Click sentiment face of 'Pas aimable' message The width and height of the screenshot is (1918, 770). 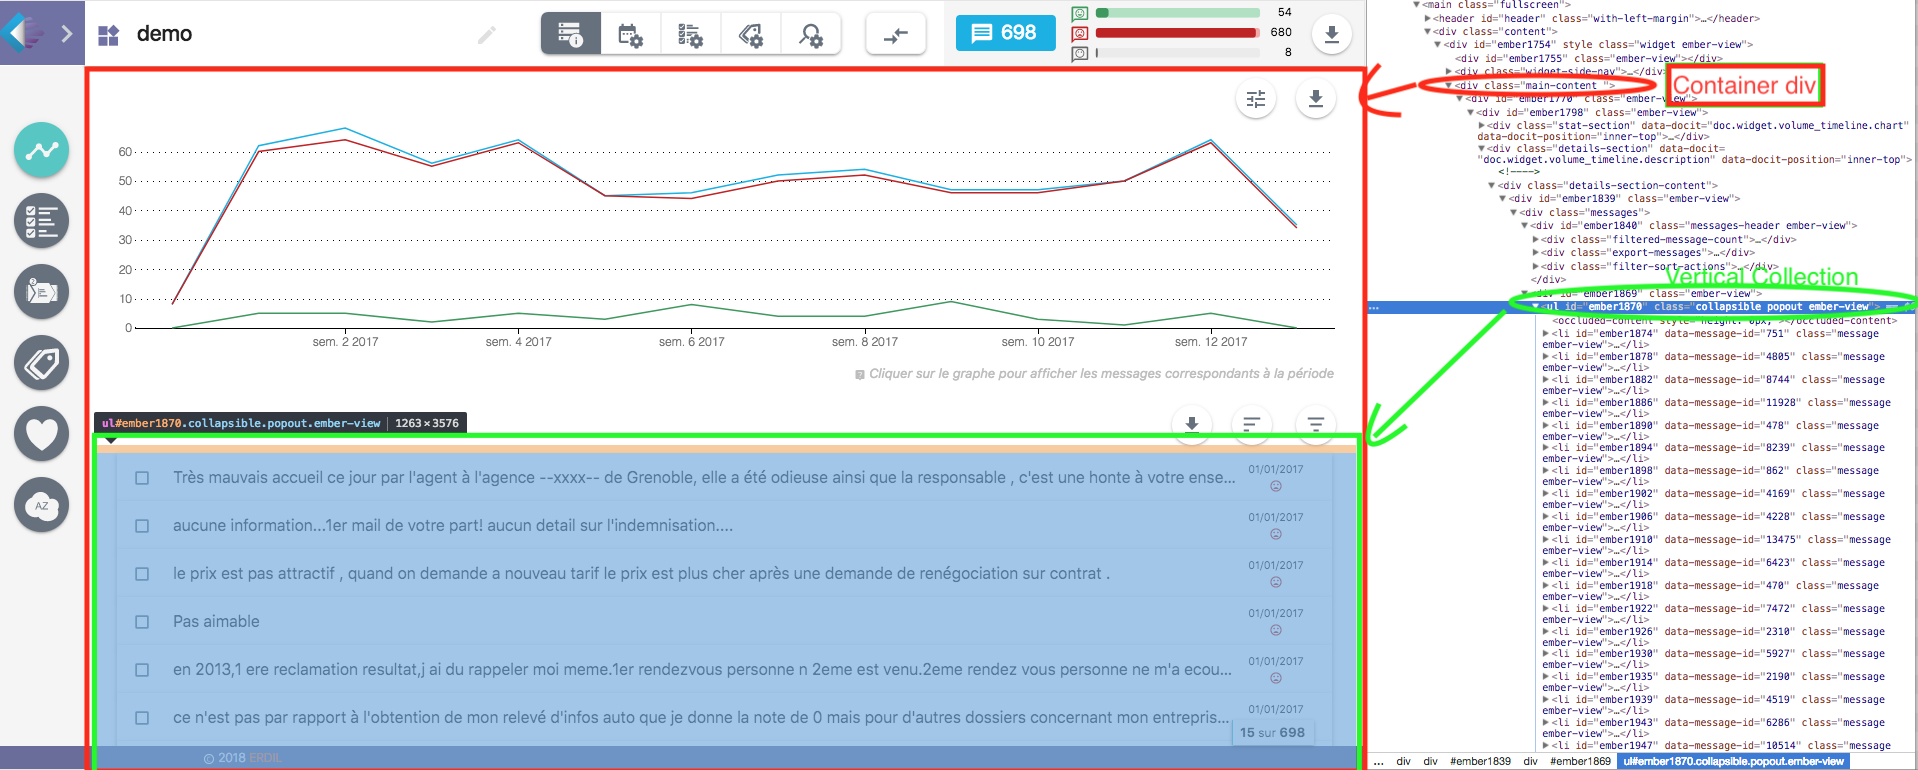(x=1276, y=630)
